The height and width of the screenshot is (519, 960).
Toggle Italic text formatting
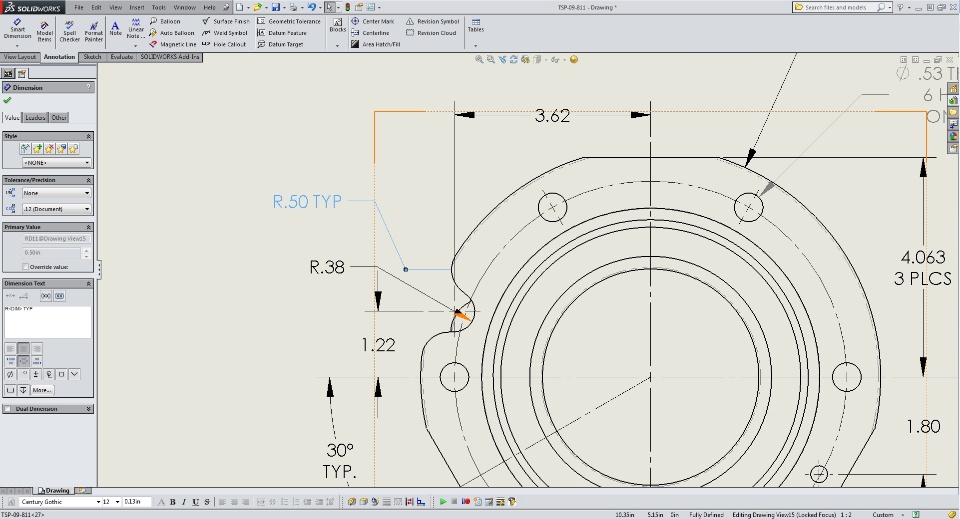[x=184, y=502]
